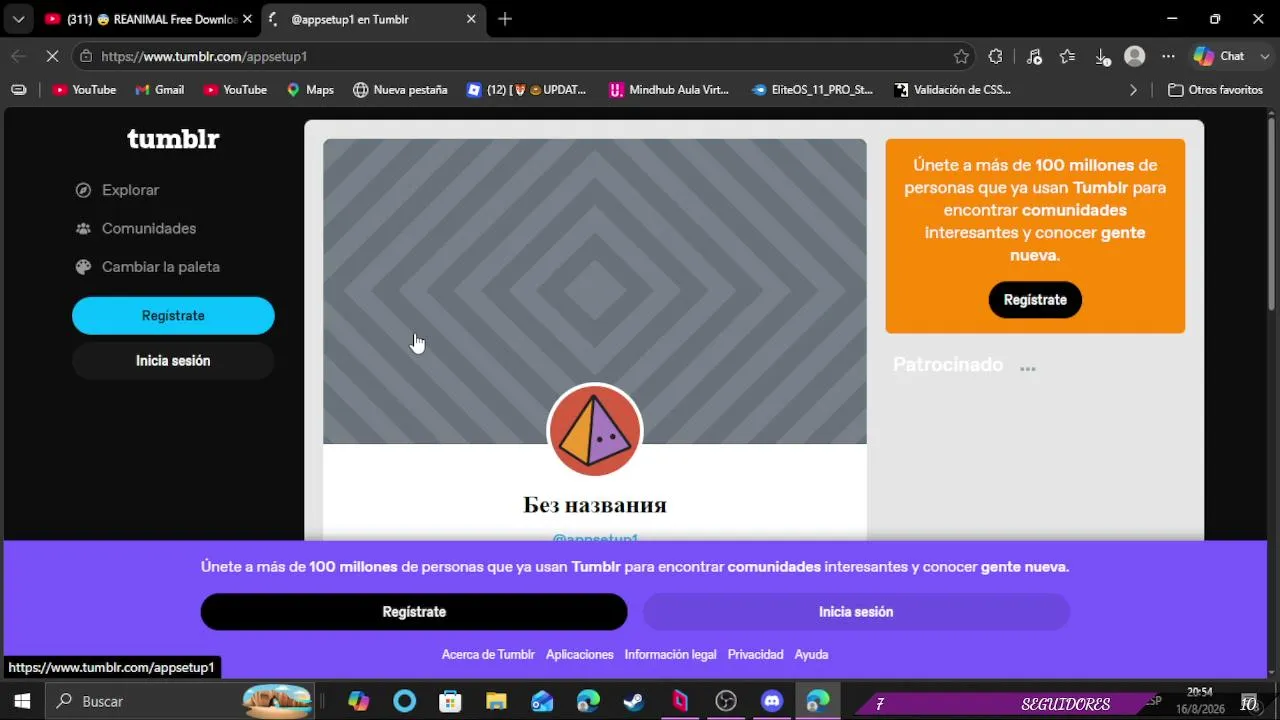Open the first Edge icon in taskbar
Viewport: 1280px width, 720px height.
coord(588,702)
